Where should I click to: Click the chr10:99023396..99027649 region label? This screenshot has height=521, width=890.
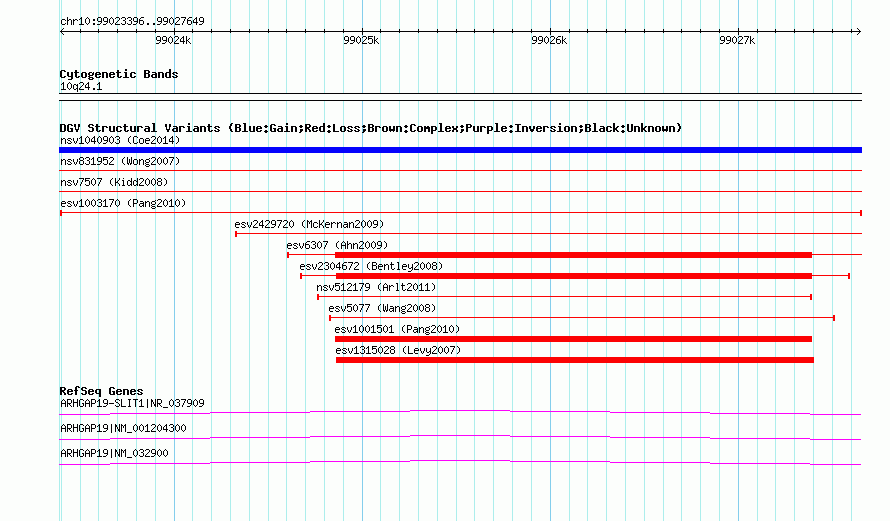(132, 21)
